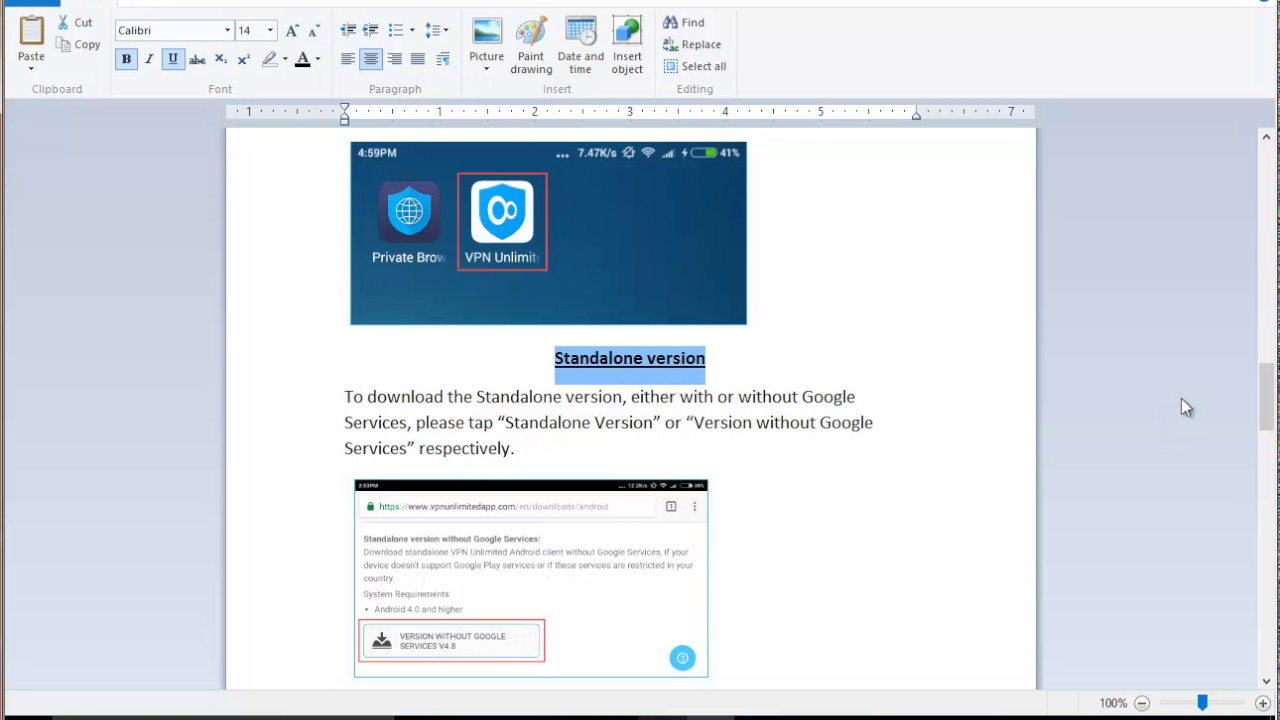Screen dimensions: 1280x720
Task: Toggle center alignment
Action: pyautogui.click(x=371, y=59)
